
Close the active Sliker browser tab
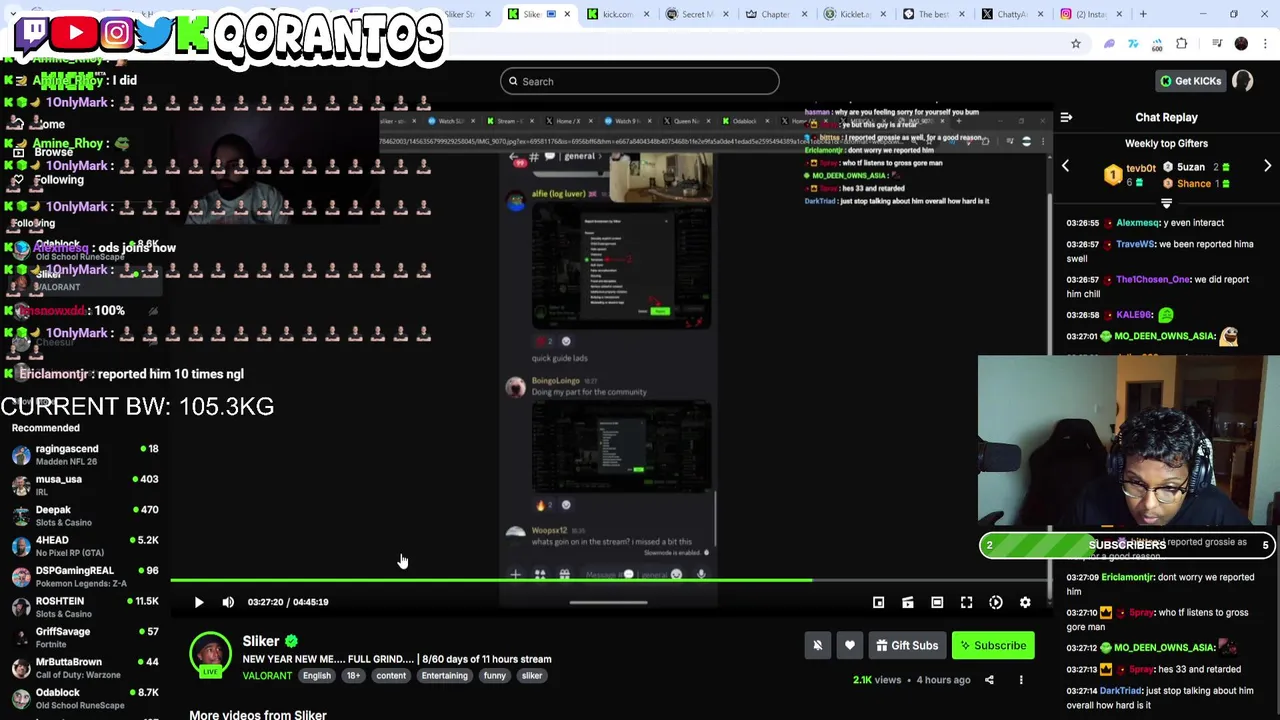[567, 14]
